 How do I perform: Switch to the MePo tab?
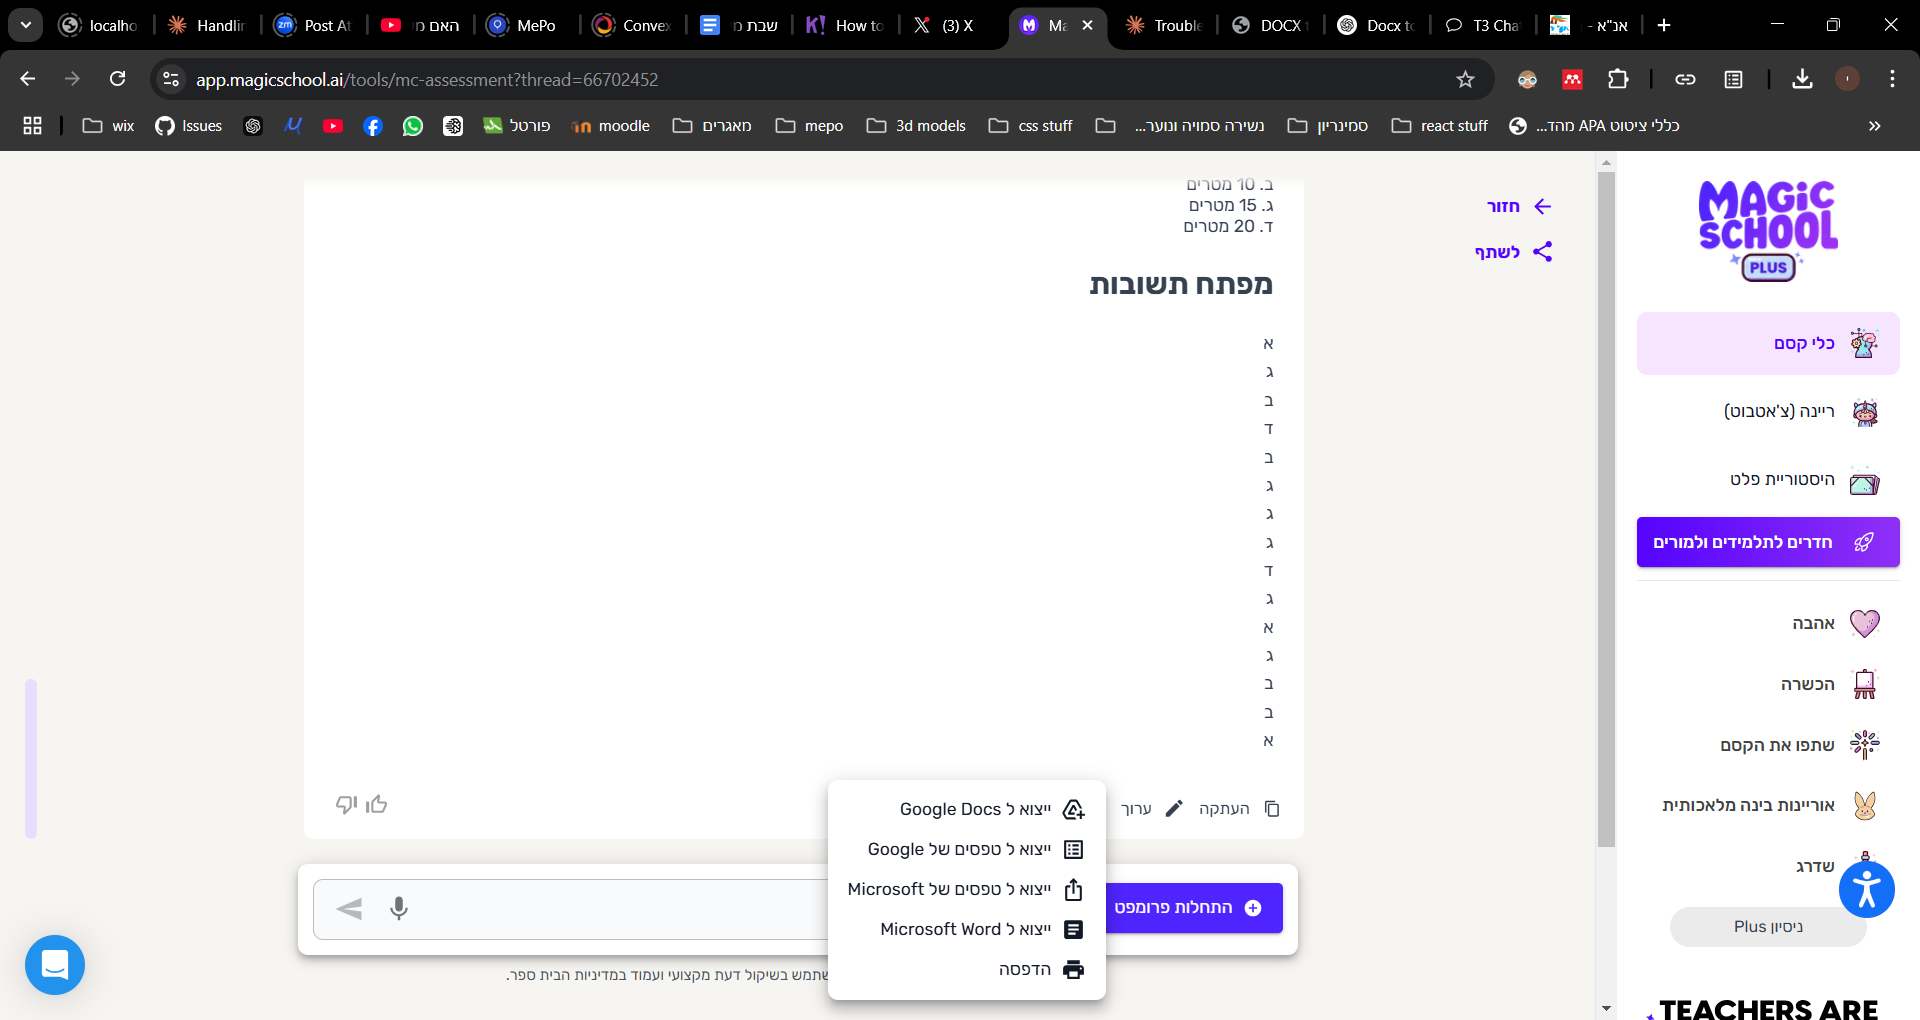pyautogui.click(x=524, y=25)
